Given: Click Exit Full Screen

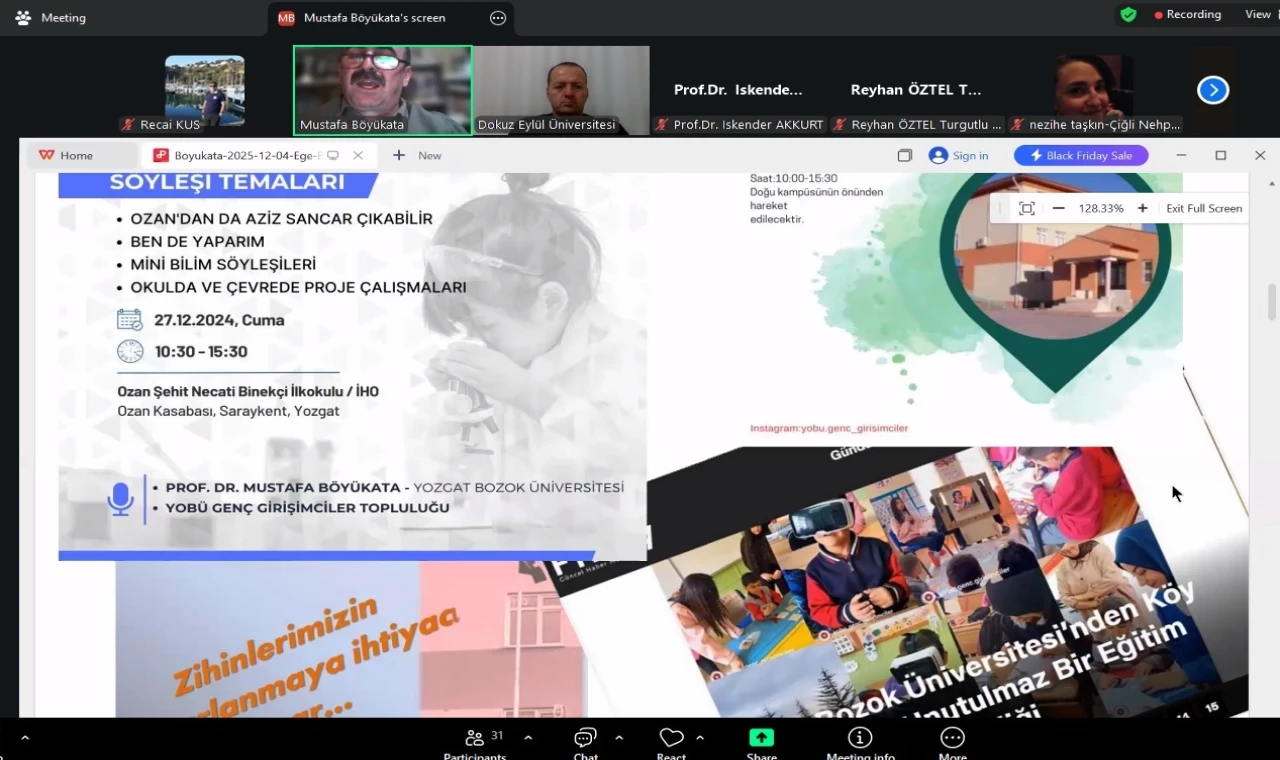Looking at the screenshot, I should tap(1203, 208).
